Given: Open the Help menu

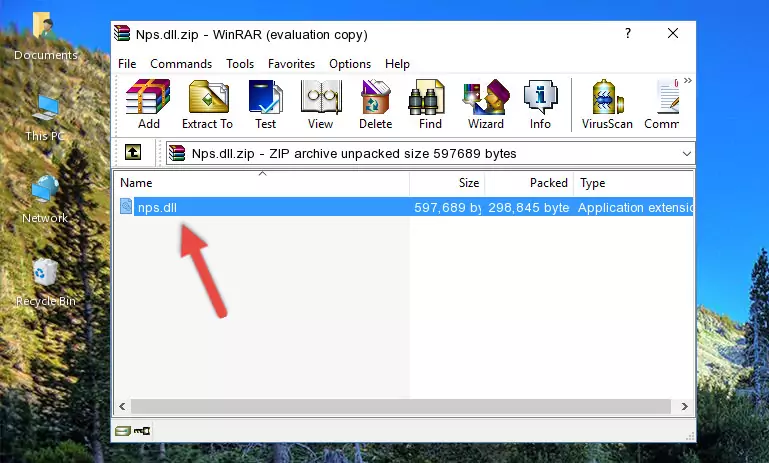Looking at the screenshot, I should 397,64.
